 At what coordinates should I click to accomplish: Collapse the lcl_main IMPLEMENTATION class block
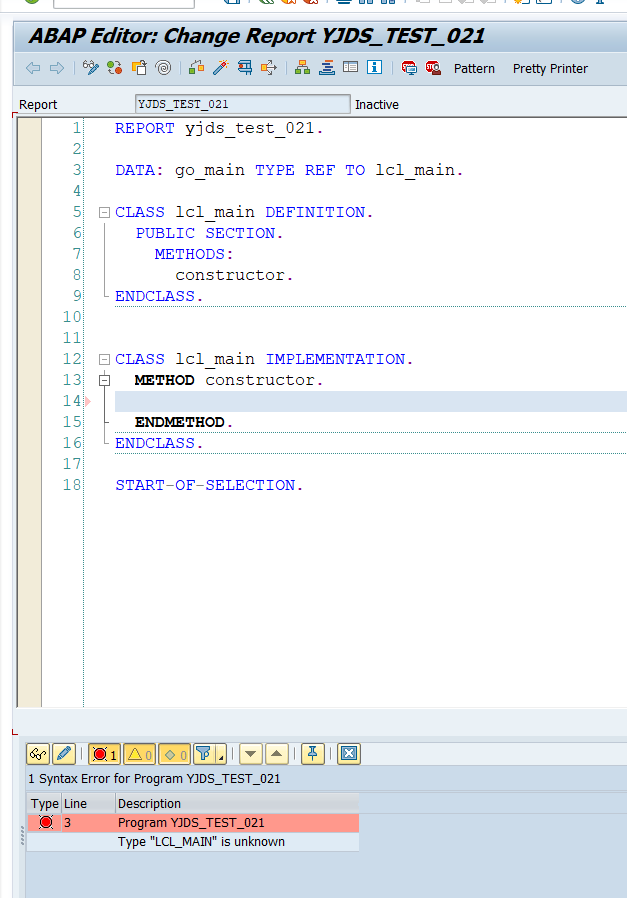click(x=104, y=359)
